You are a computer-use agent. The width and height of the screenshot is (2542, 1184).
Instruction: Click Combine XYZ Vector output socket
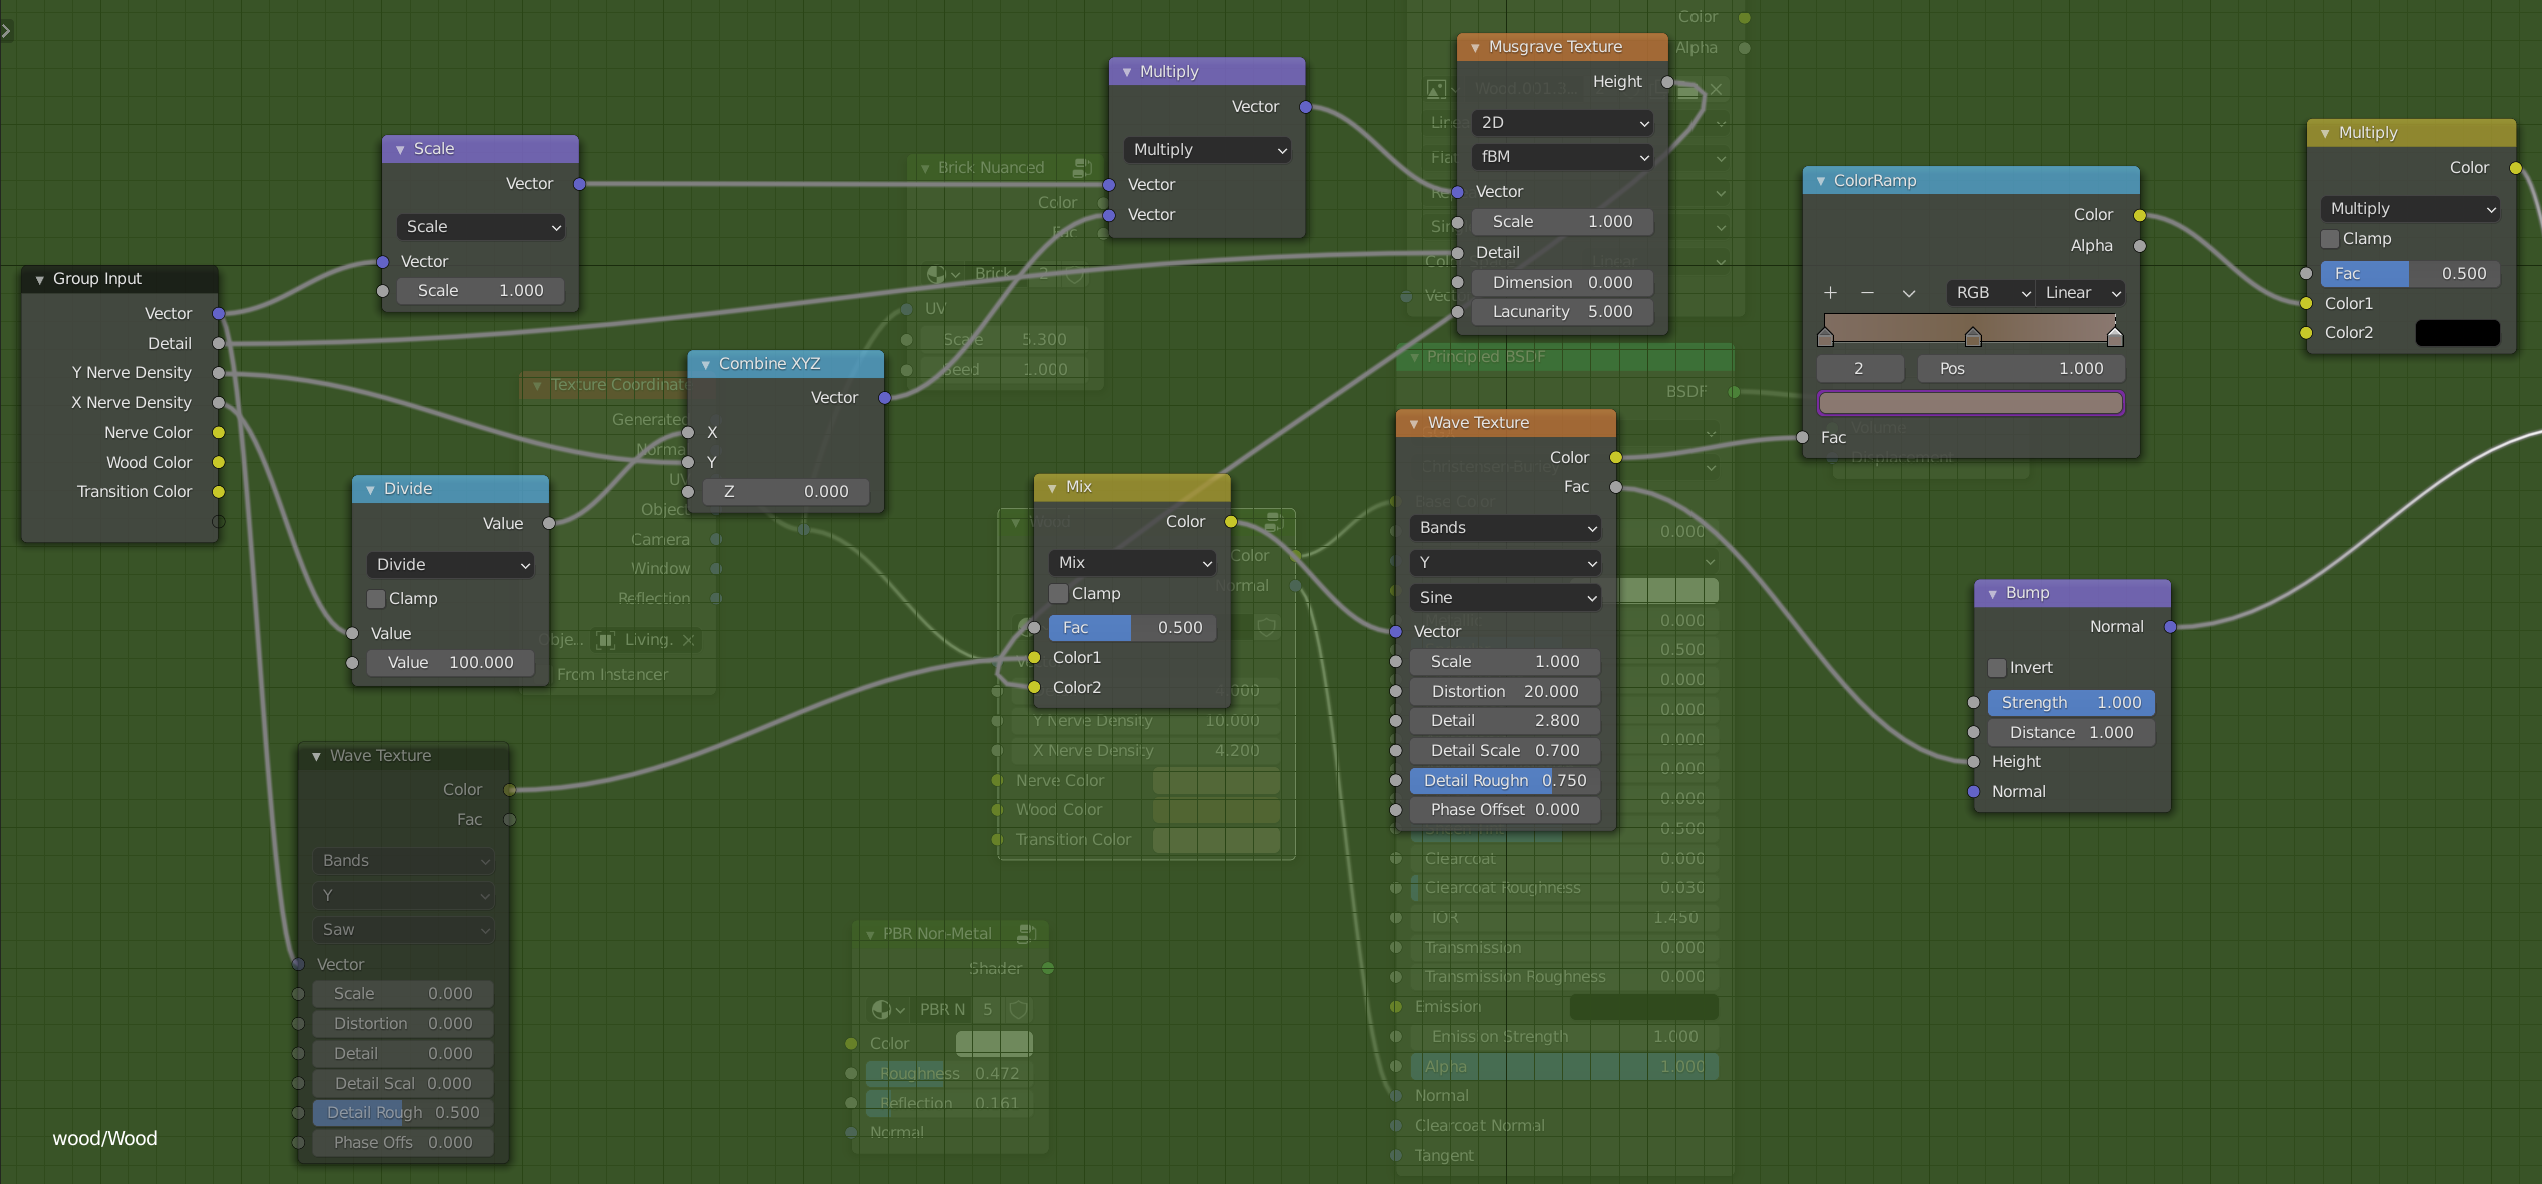click(x=884, y=398)
